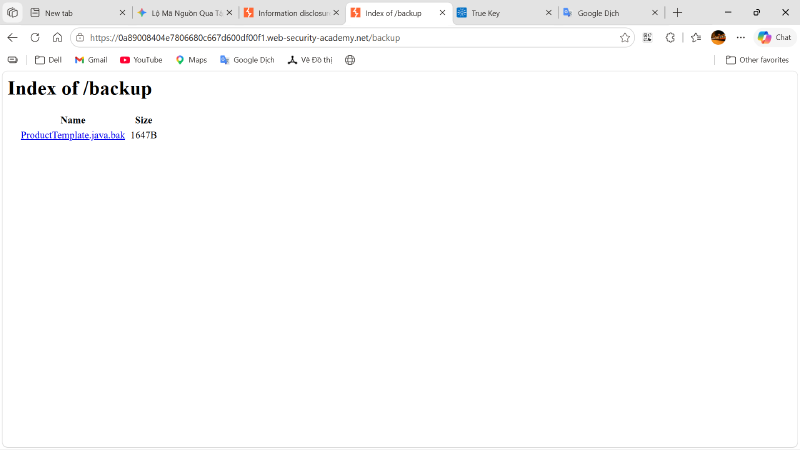Open a new browser tab
The height and width of the screenshot is (450, 800).
tap(678, 13)
